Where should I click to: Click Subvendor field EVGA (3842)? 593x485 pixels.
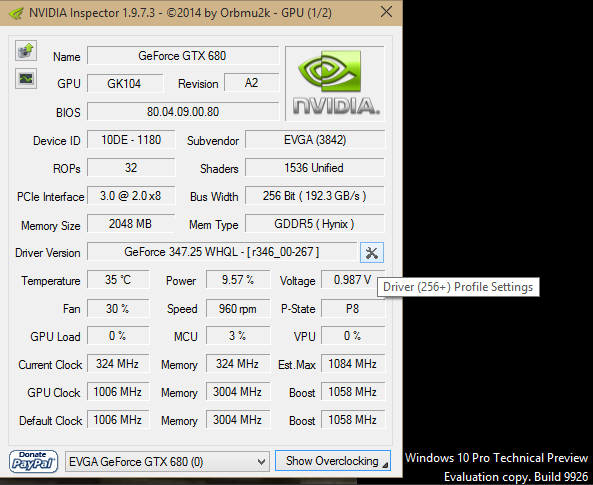point(315,140)
